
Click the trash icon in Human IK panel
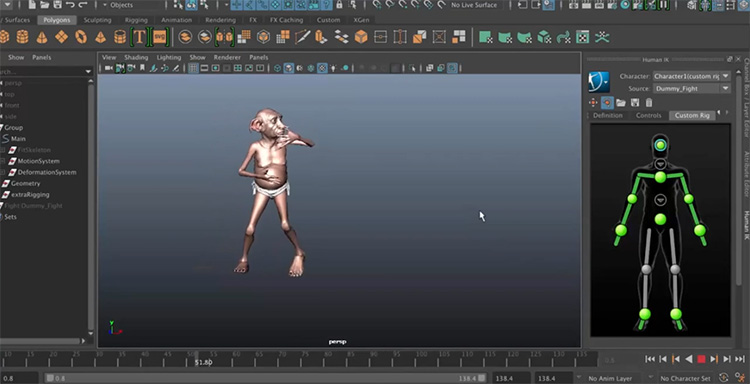point(649,102)
